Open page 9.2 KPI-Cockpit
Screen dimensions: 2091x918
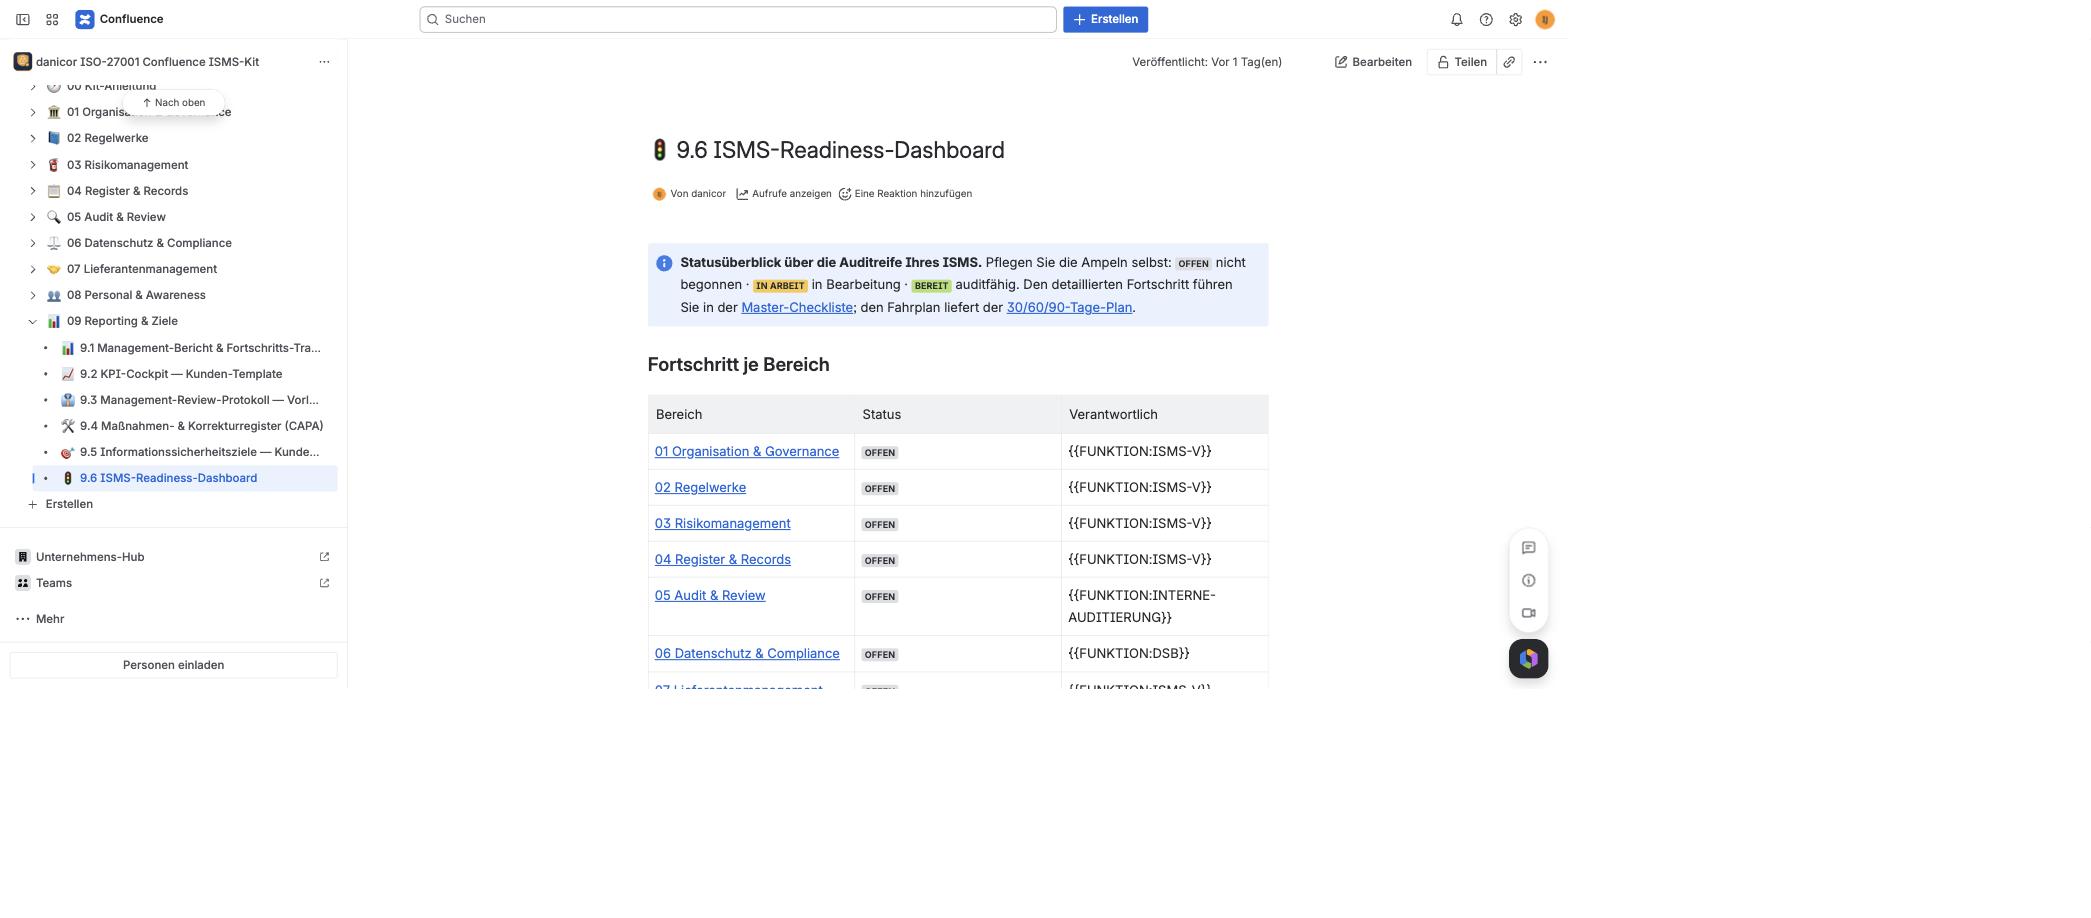181,374
